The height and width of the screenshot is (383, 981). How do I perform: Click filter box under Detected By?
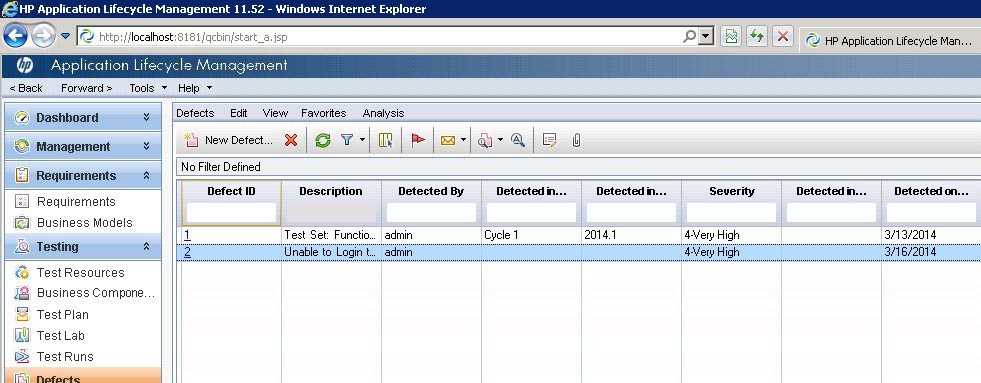point(431,213)
